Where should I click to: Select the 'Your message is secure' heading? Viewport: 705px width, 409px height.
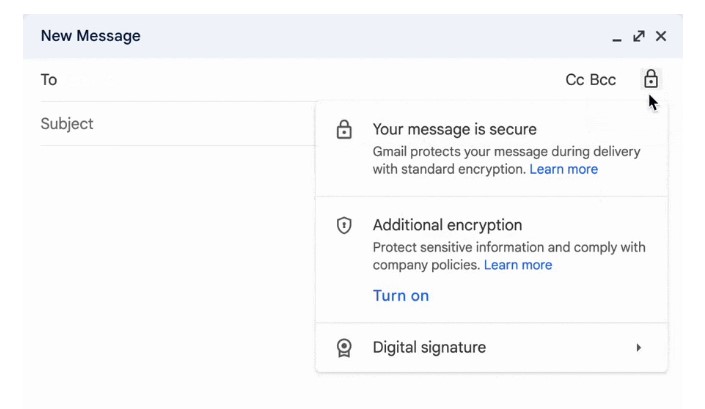pos(455,130)
